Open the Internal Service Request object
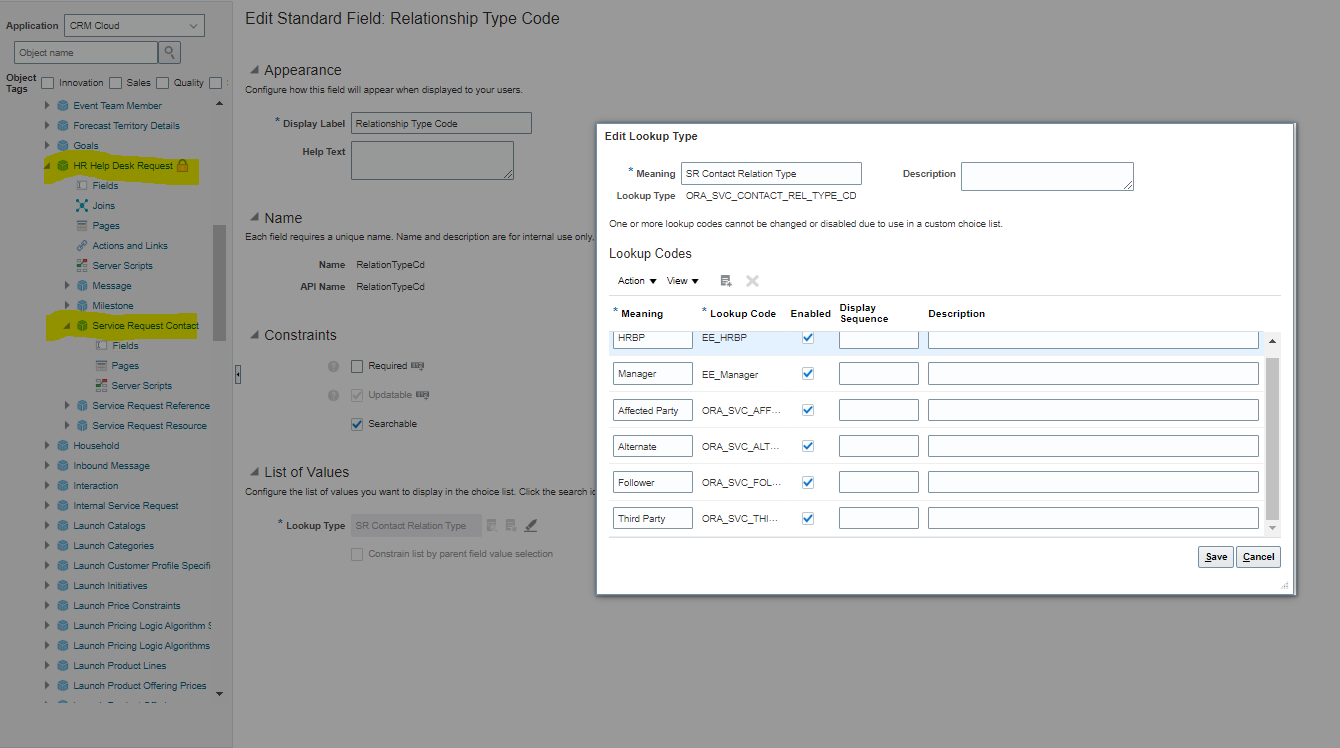The image size is (1340, 748). pos(125,505)
